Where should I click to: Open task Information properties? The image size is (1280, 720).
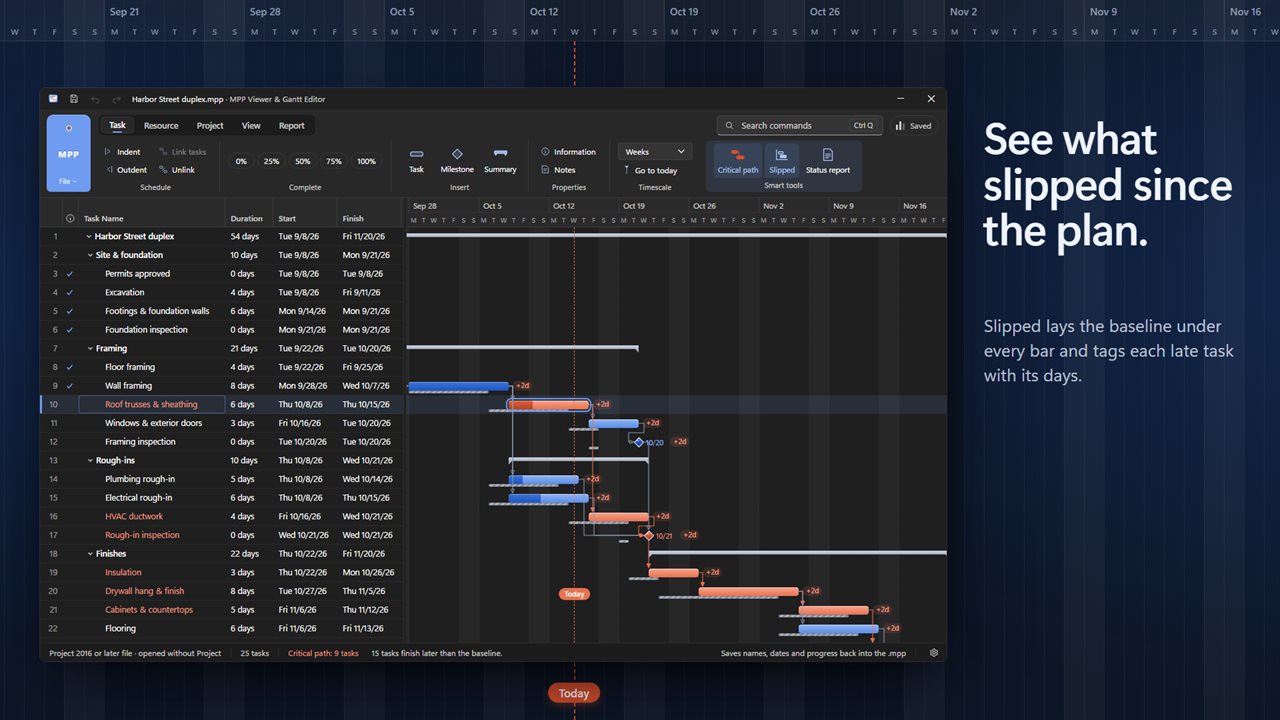(x=568, y=152)
